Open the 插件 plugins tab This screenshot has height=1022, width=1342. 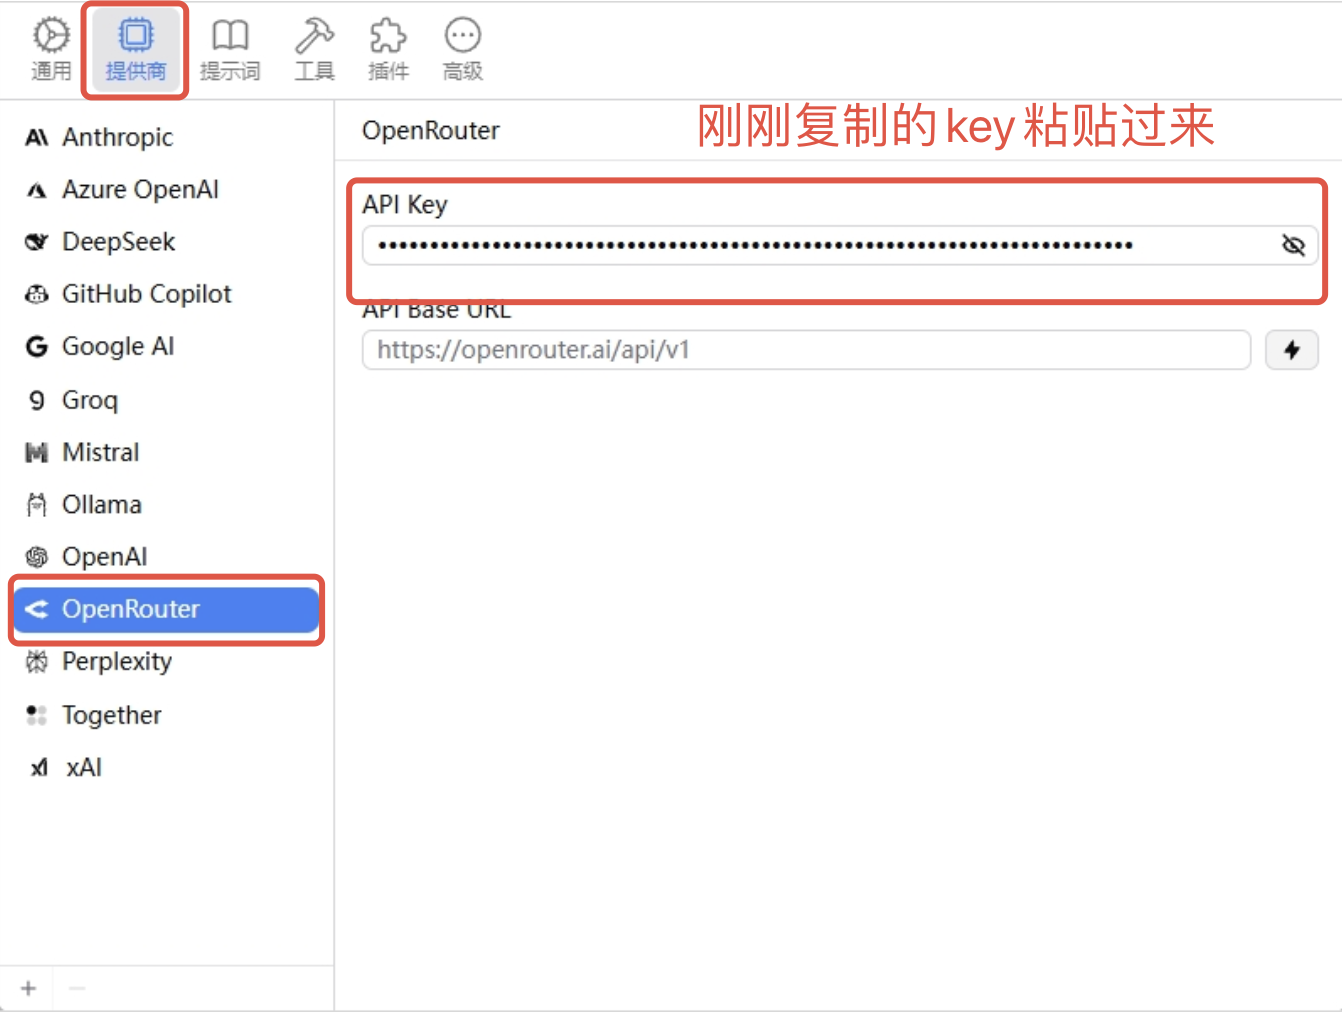click(x=388, y=49)
